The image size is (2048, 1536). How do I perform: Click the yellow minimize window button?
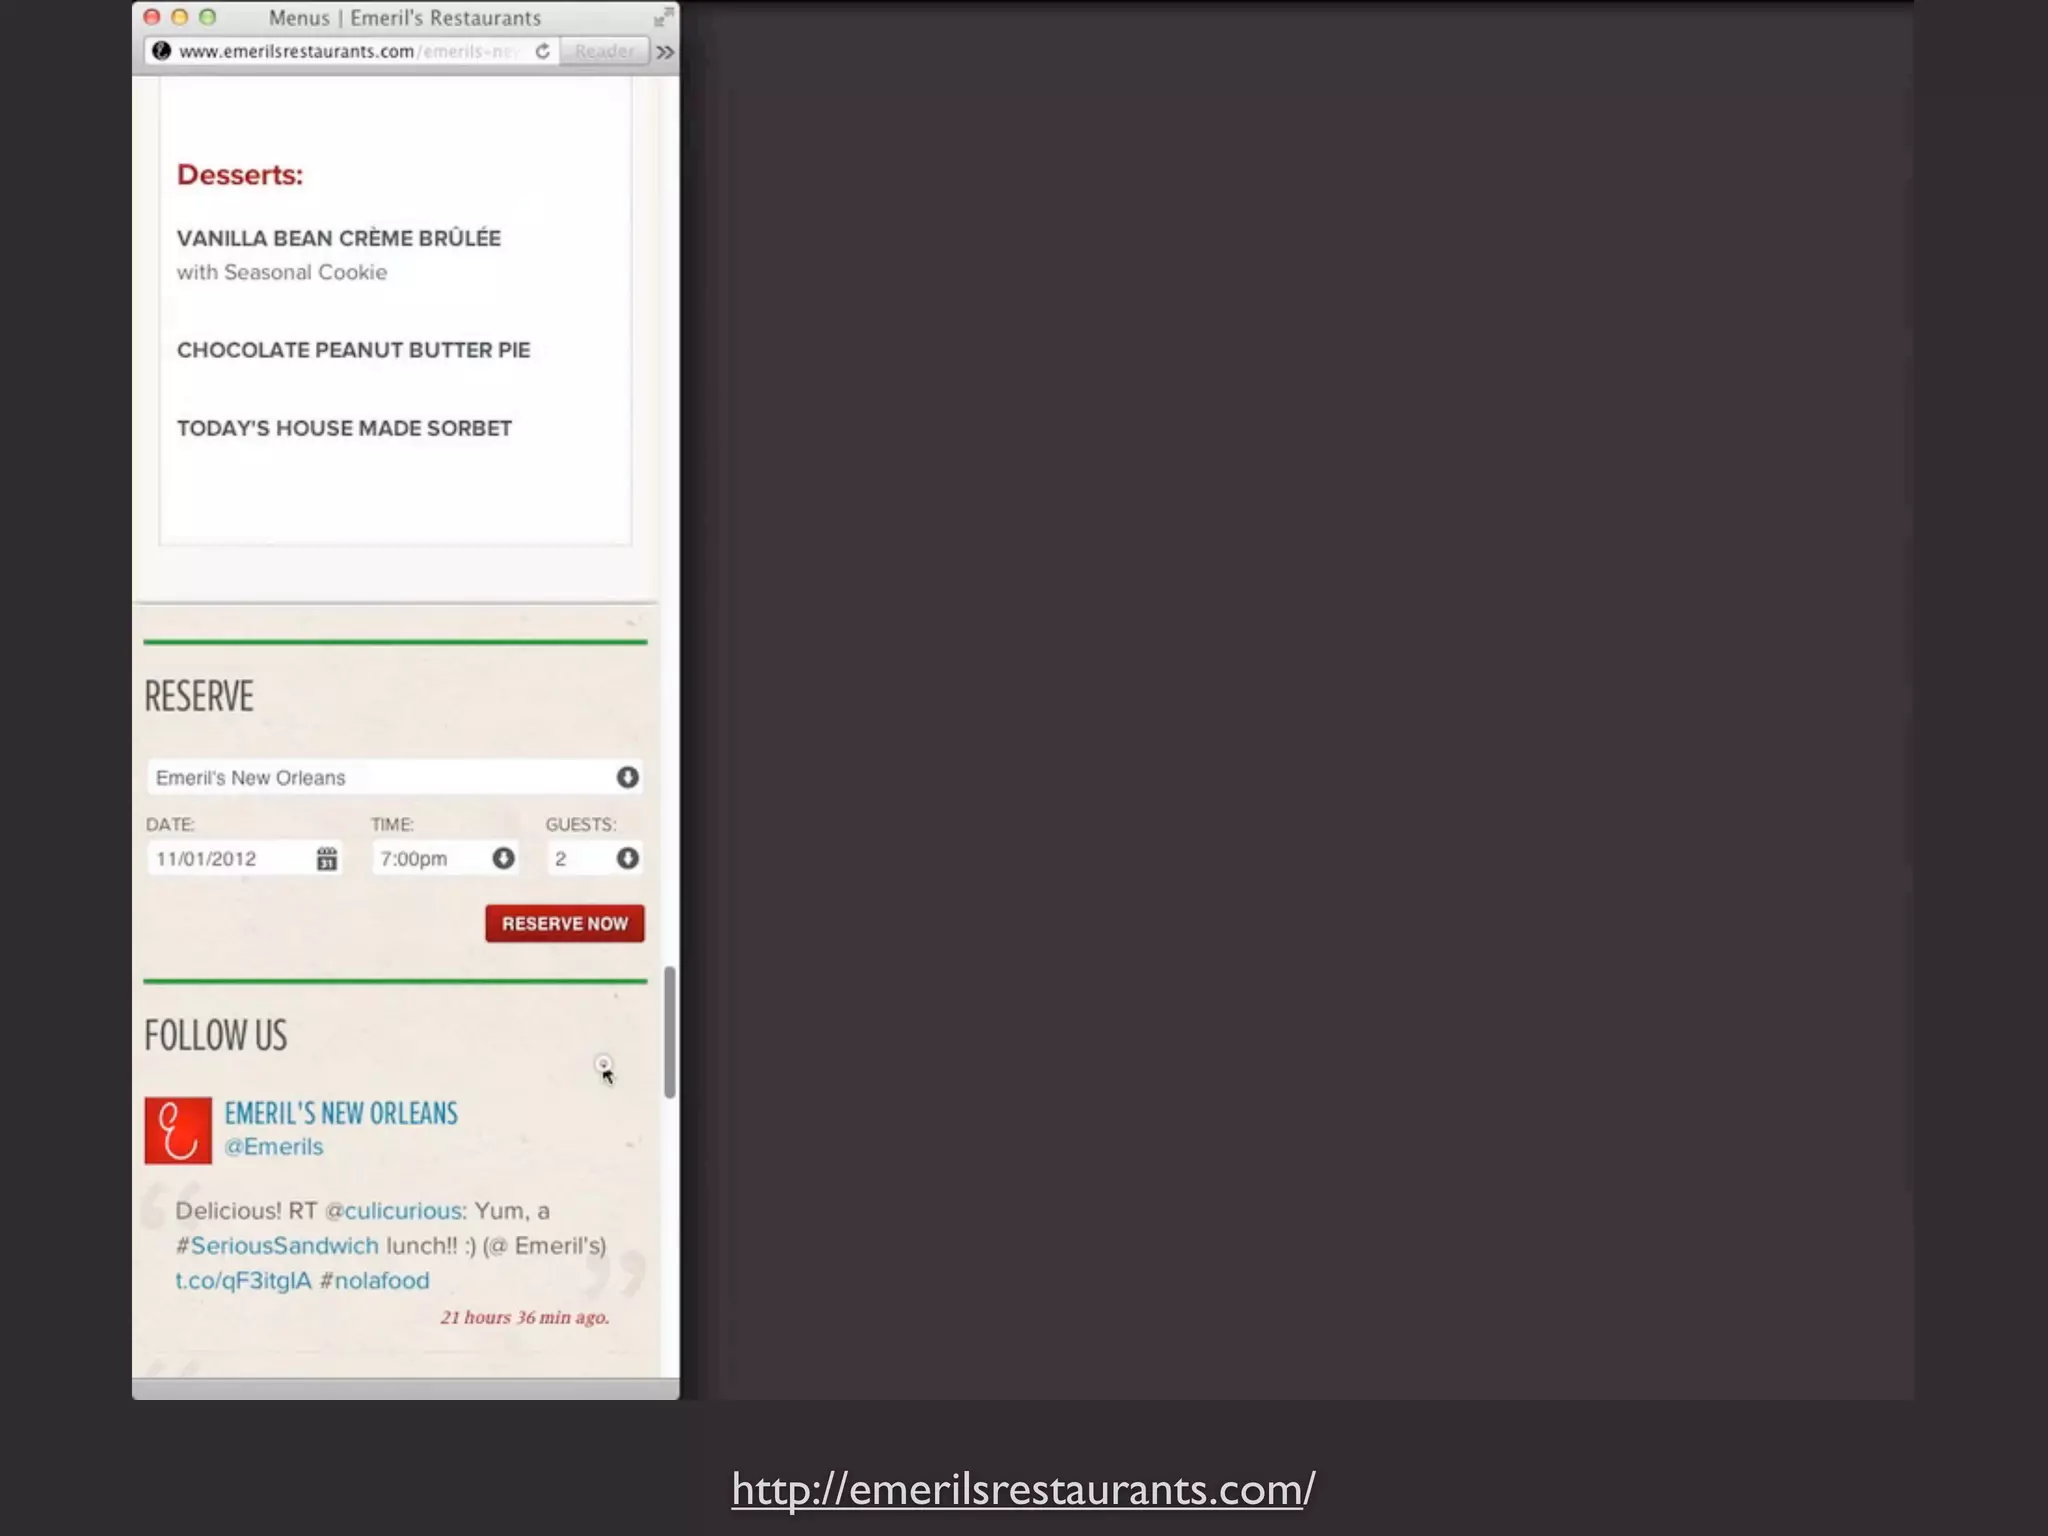[180, 17]
